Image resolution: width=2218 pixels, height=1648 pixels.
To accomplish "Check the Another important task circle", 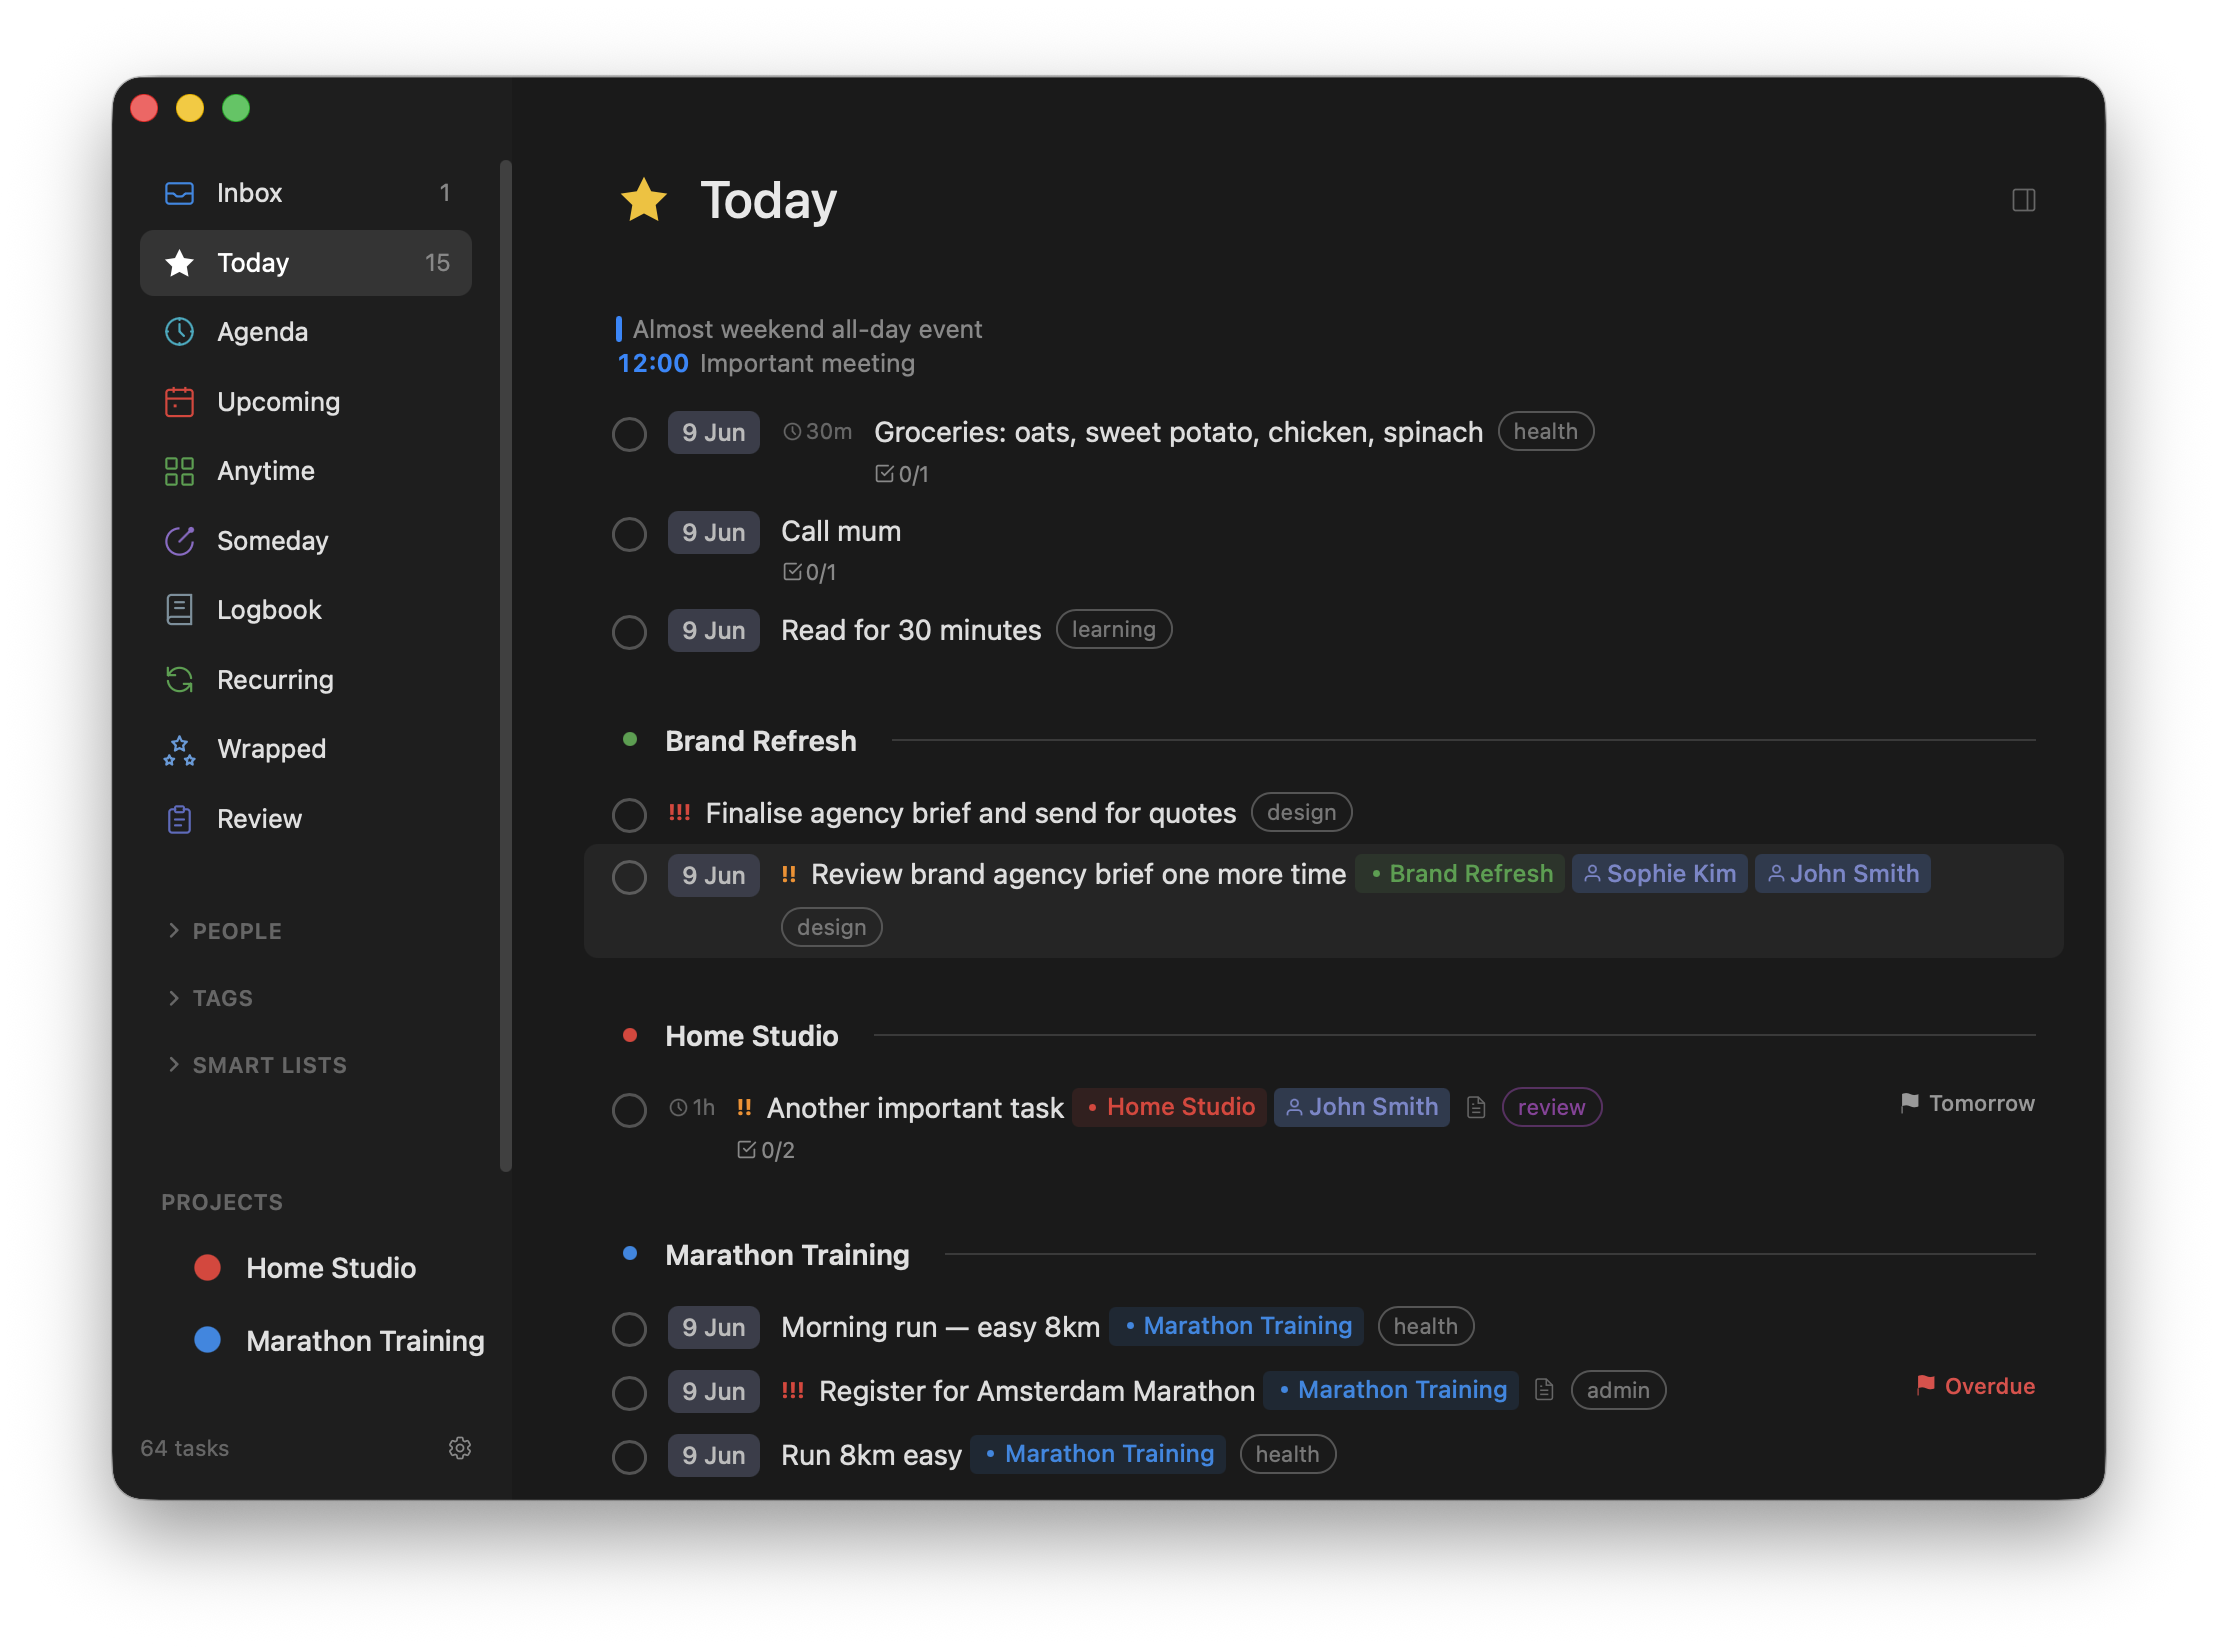I will point(629,1109).
